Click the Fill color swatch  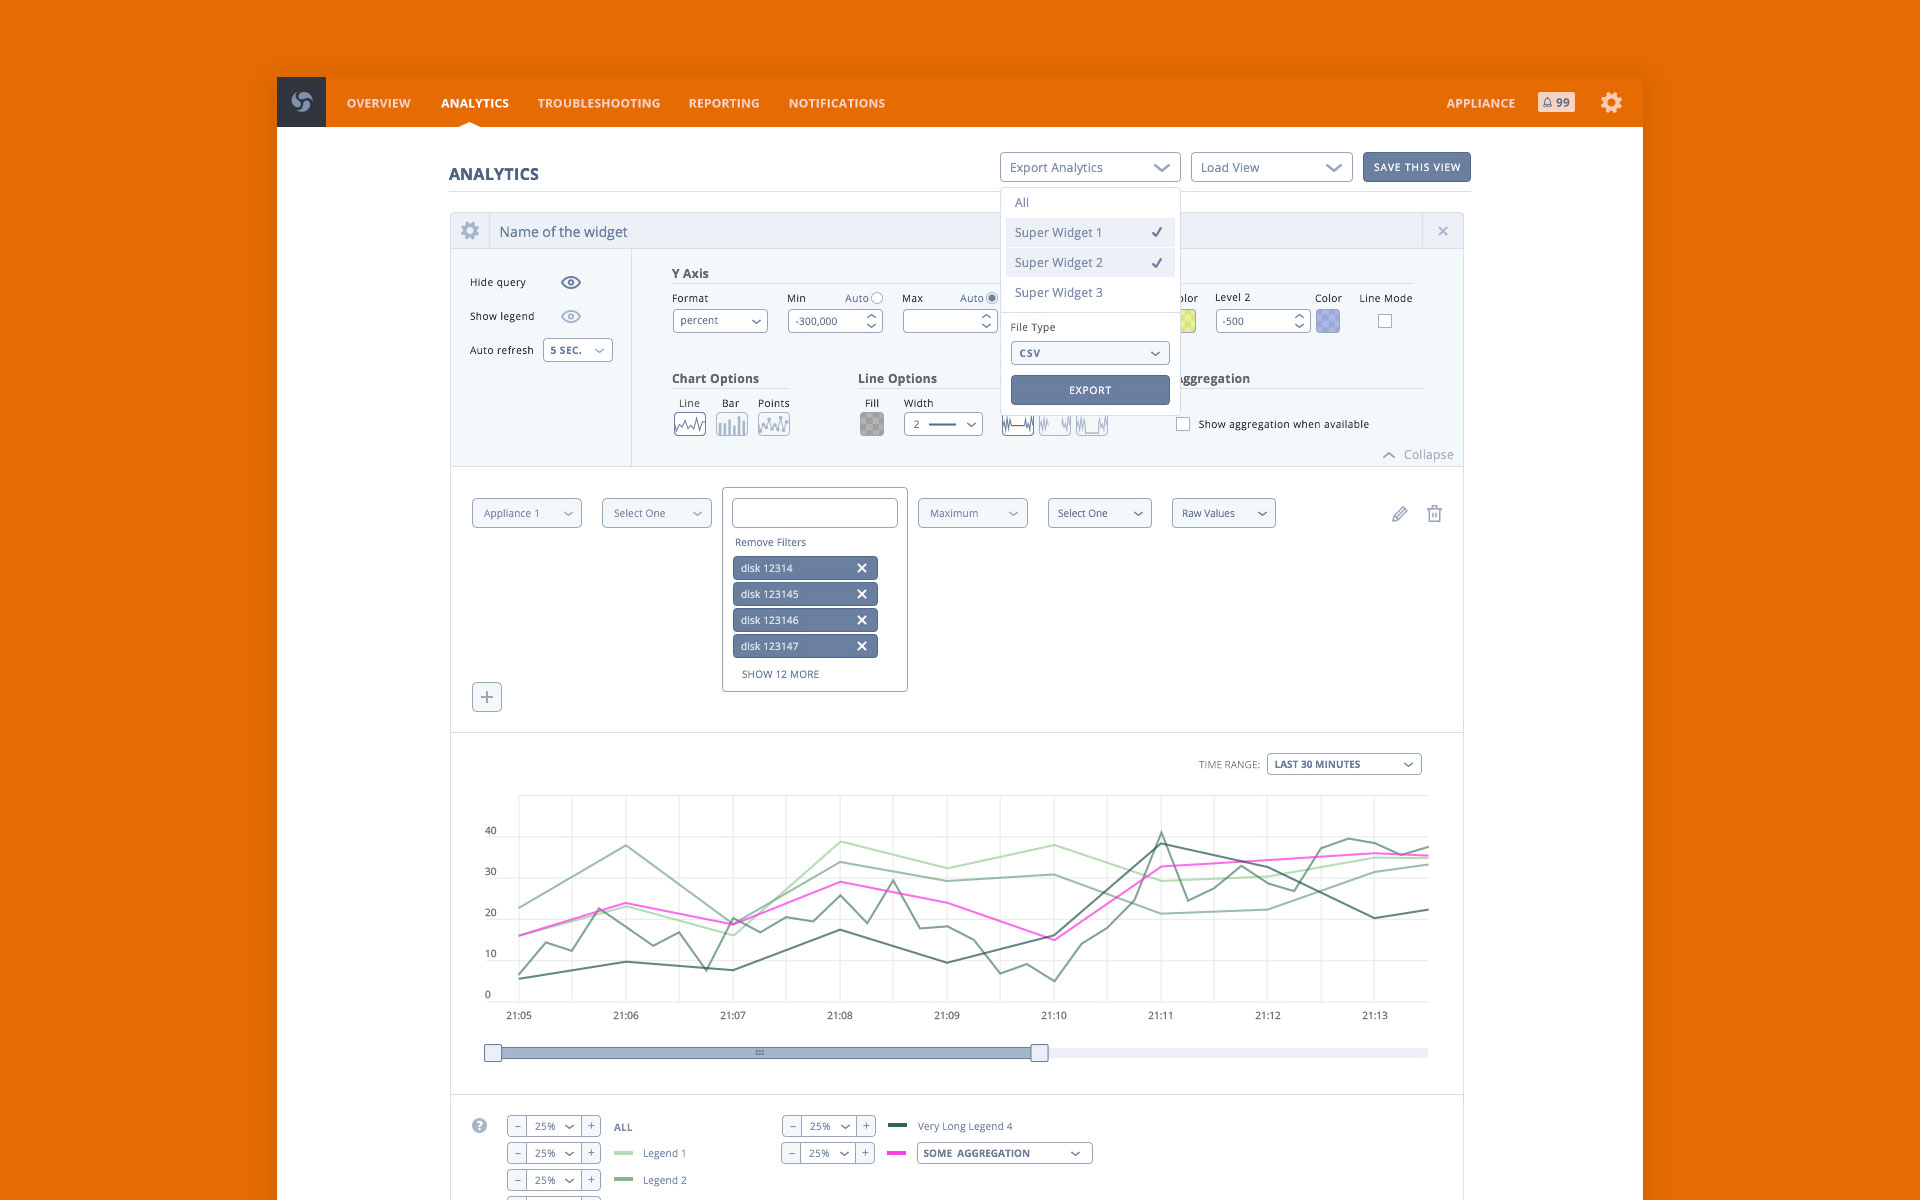(871, 424)
